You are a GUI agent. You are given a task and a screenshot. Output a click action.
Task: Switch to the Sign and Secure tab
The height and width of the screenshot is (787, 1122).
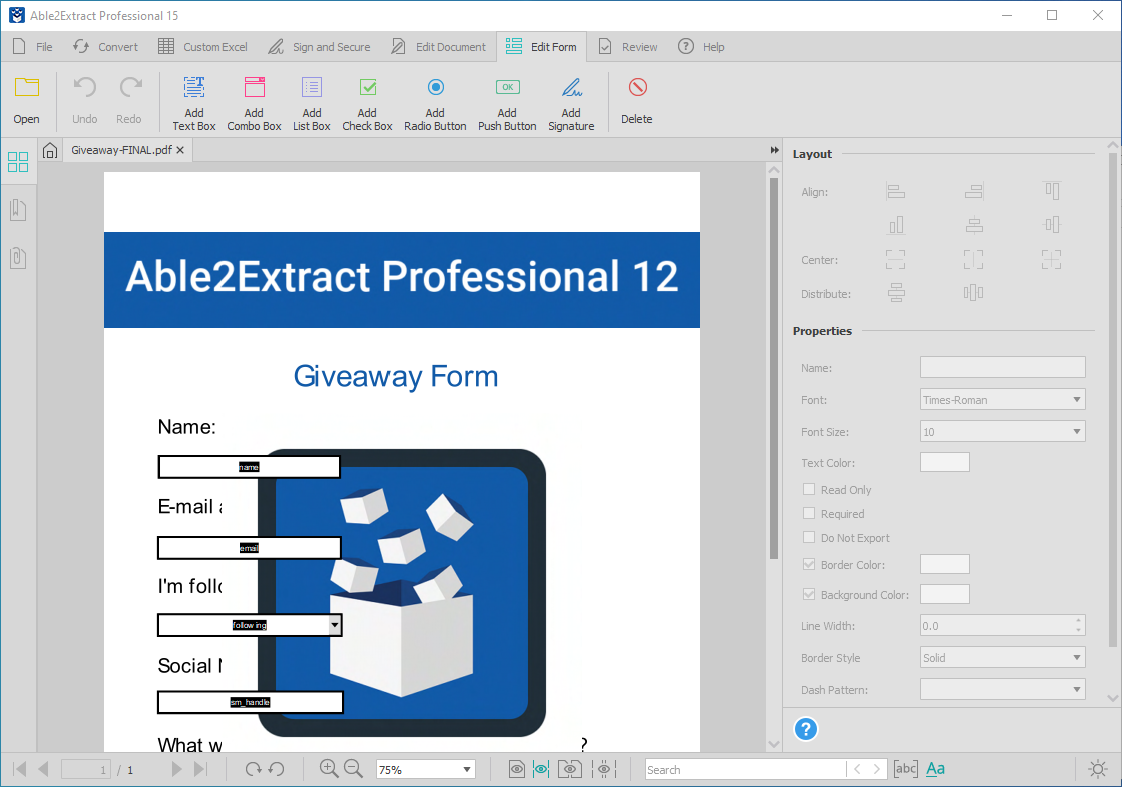pyautogui.click(x=319, y=47)
